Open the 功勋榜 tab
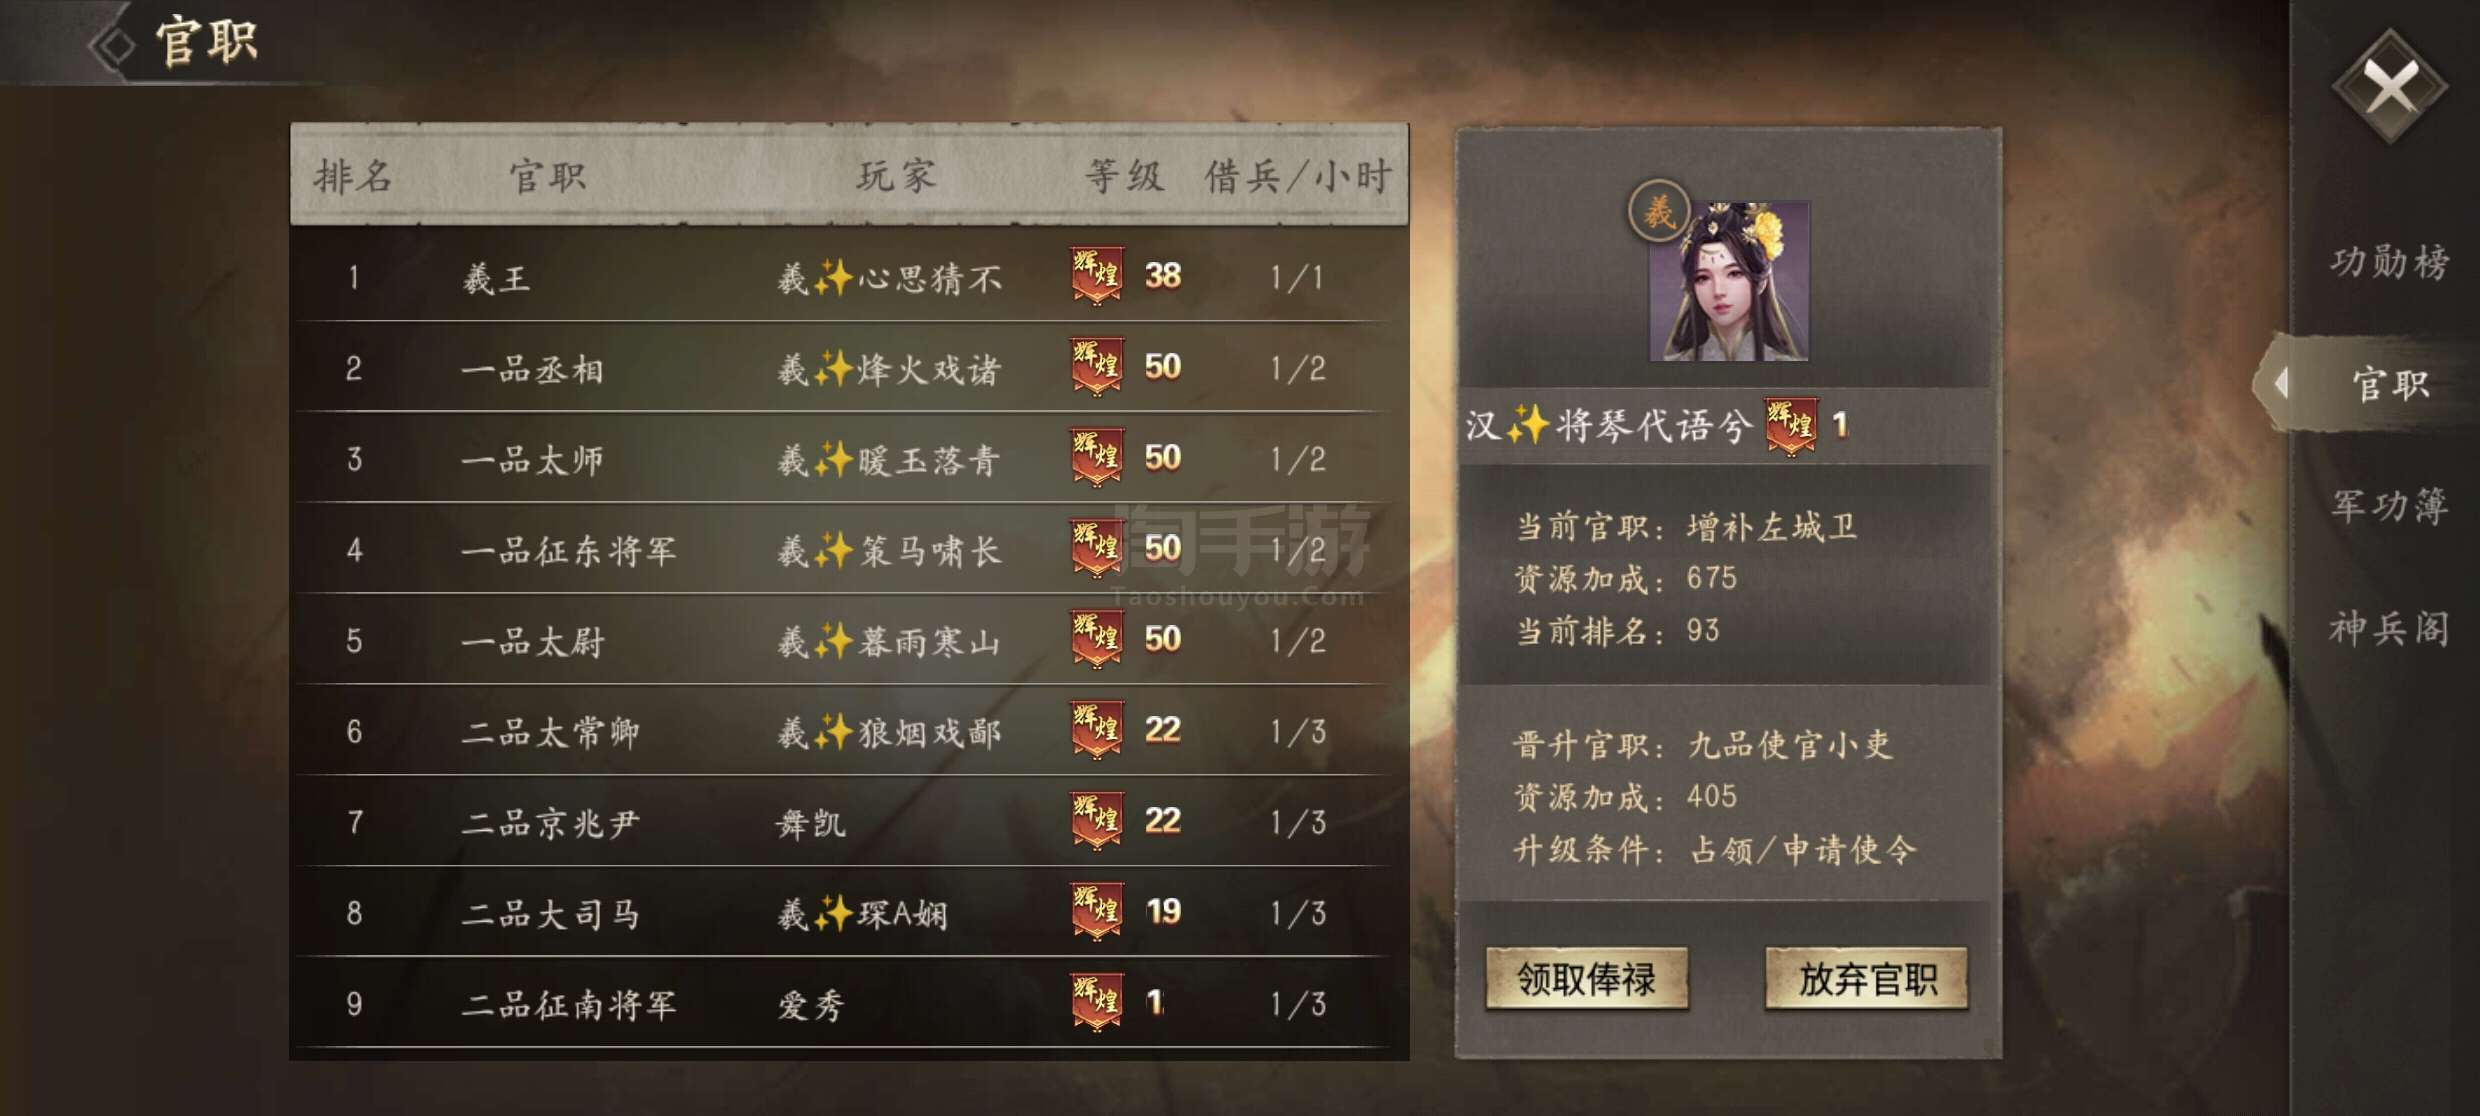 pos(2389,262)
